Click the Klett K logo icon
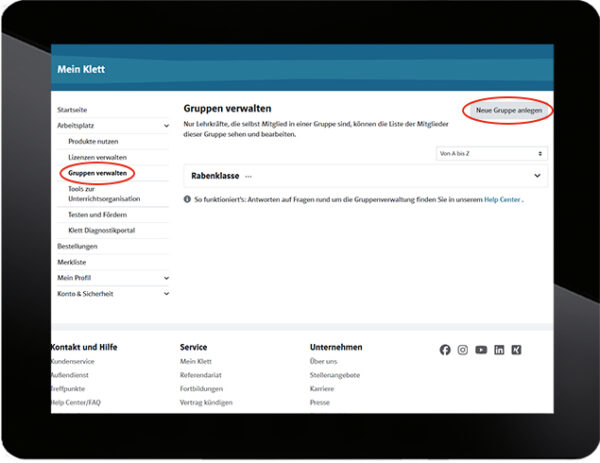 (516, 350)
